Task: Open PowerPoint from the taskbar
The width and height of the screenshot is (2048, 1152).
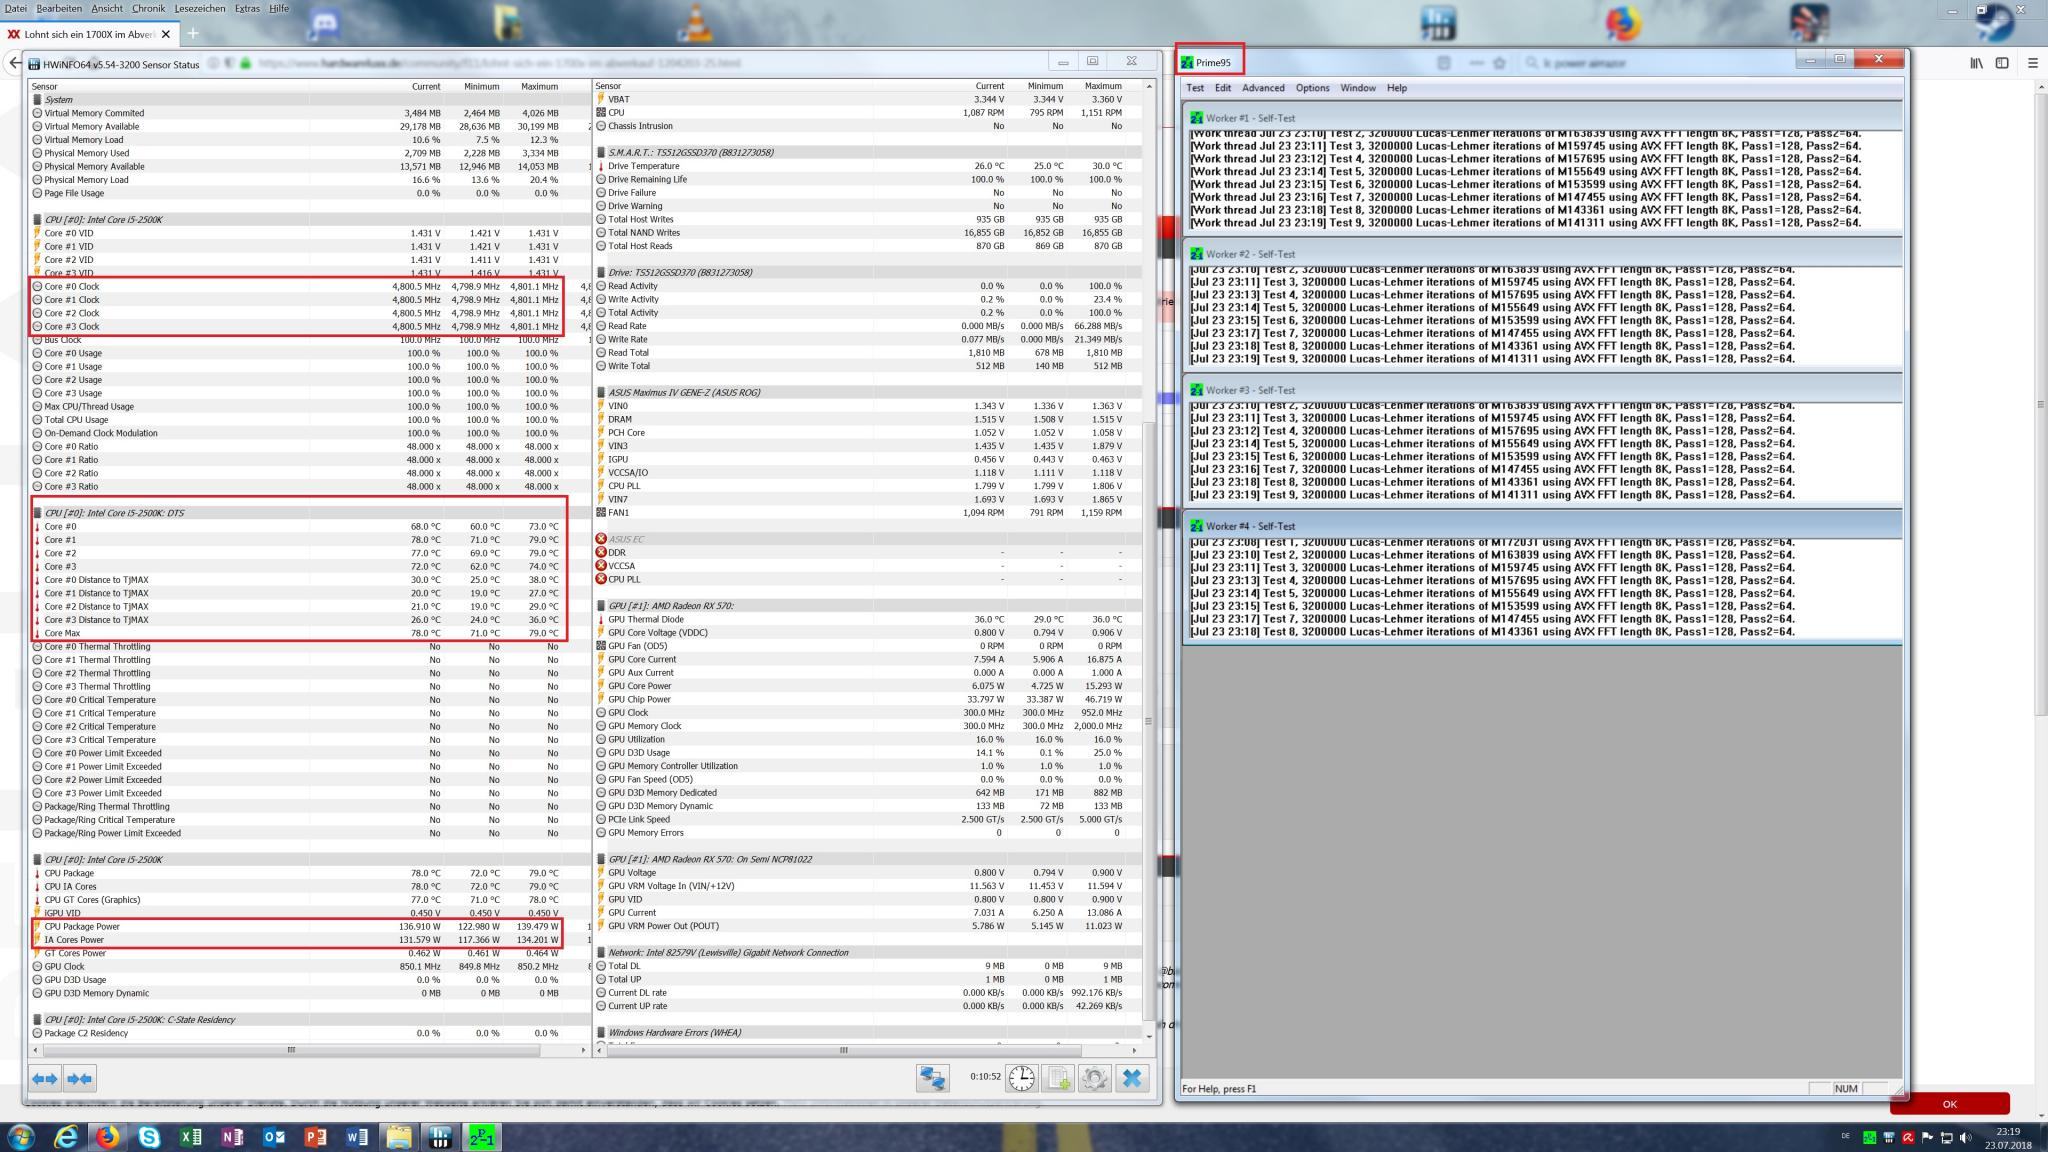Action: [315, 1137]
